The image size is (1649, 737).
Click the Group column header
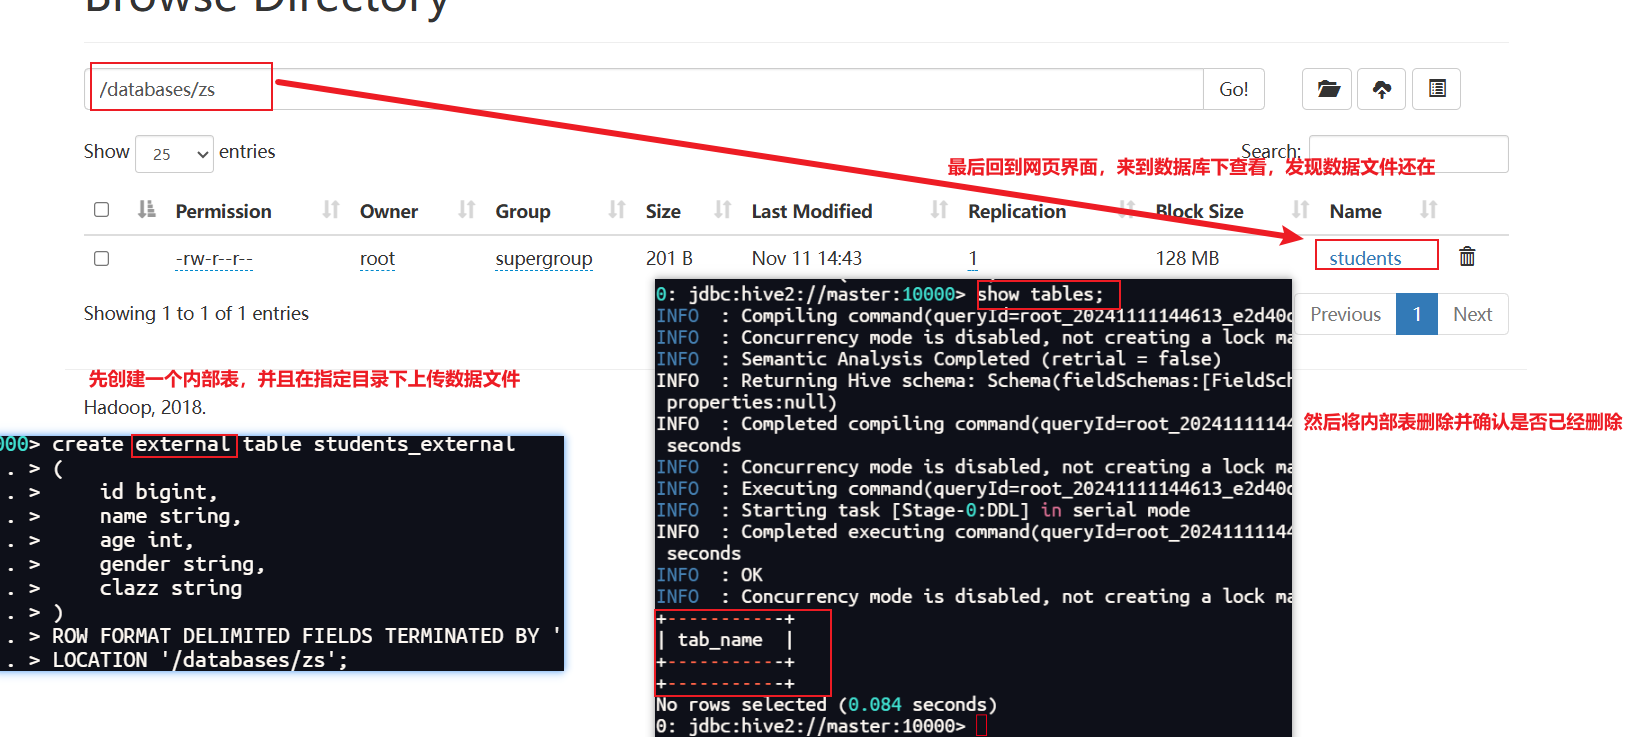[x=523, y=211]
